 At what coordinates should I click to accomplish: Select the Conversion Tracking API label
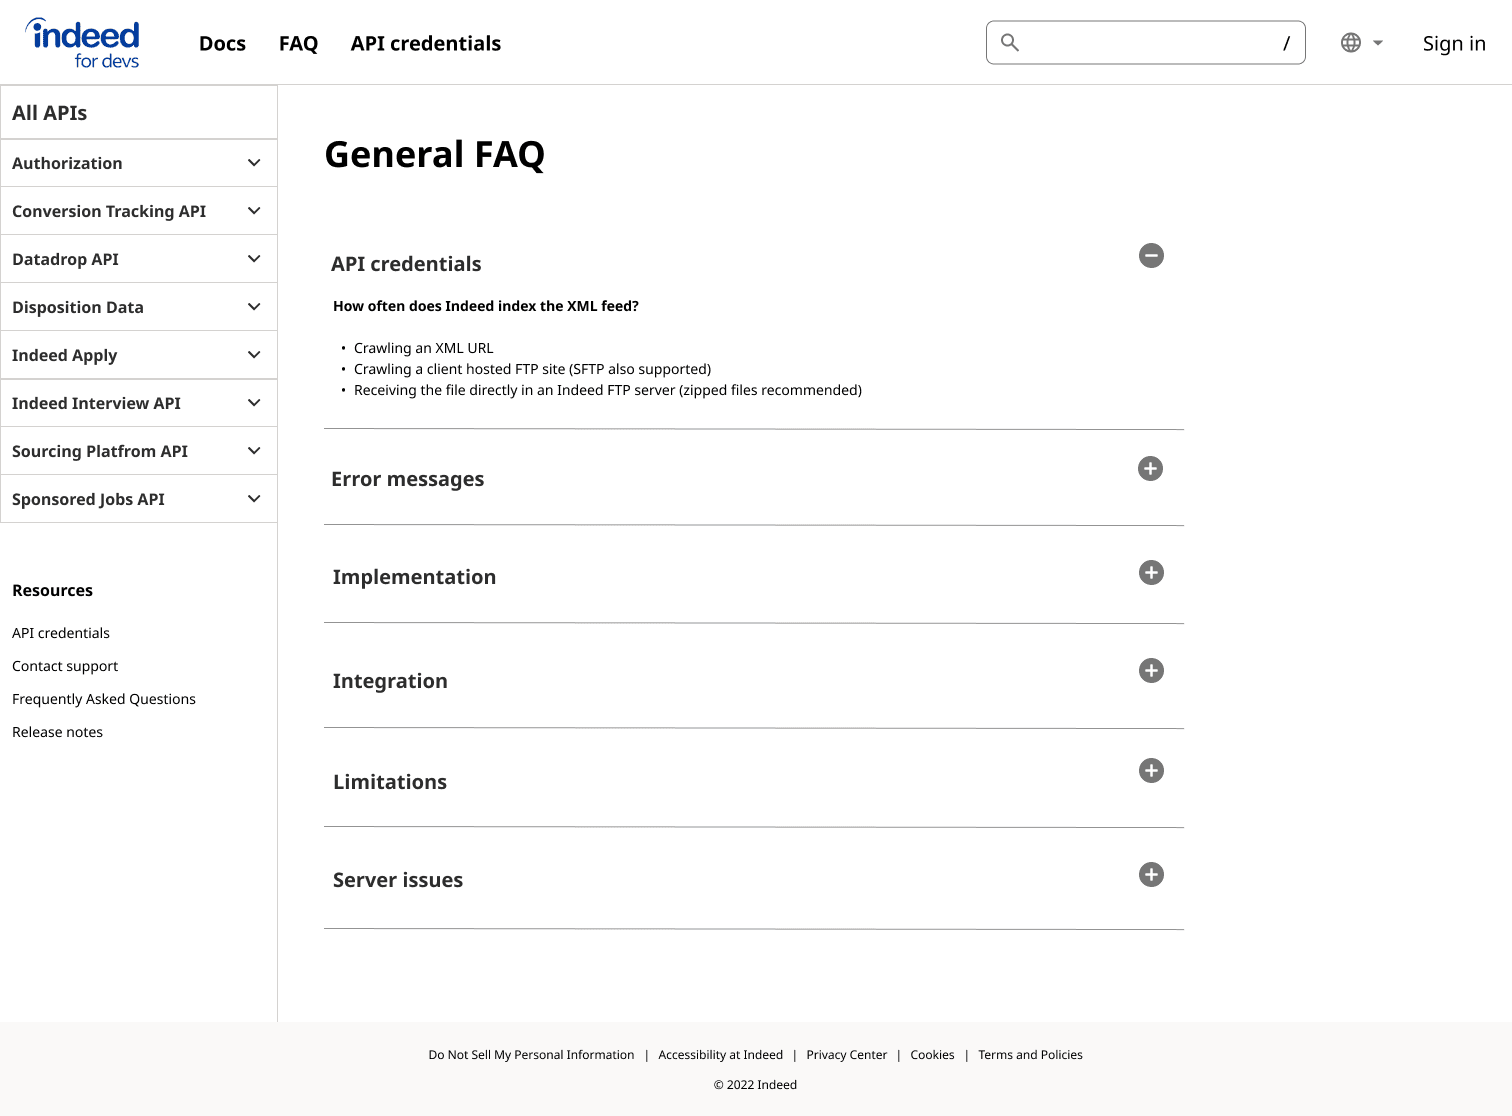click(x=109, y=211)
